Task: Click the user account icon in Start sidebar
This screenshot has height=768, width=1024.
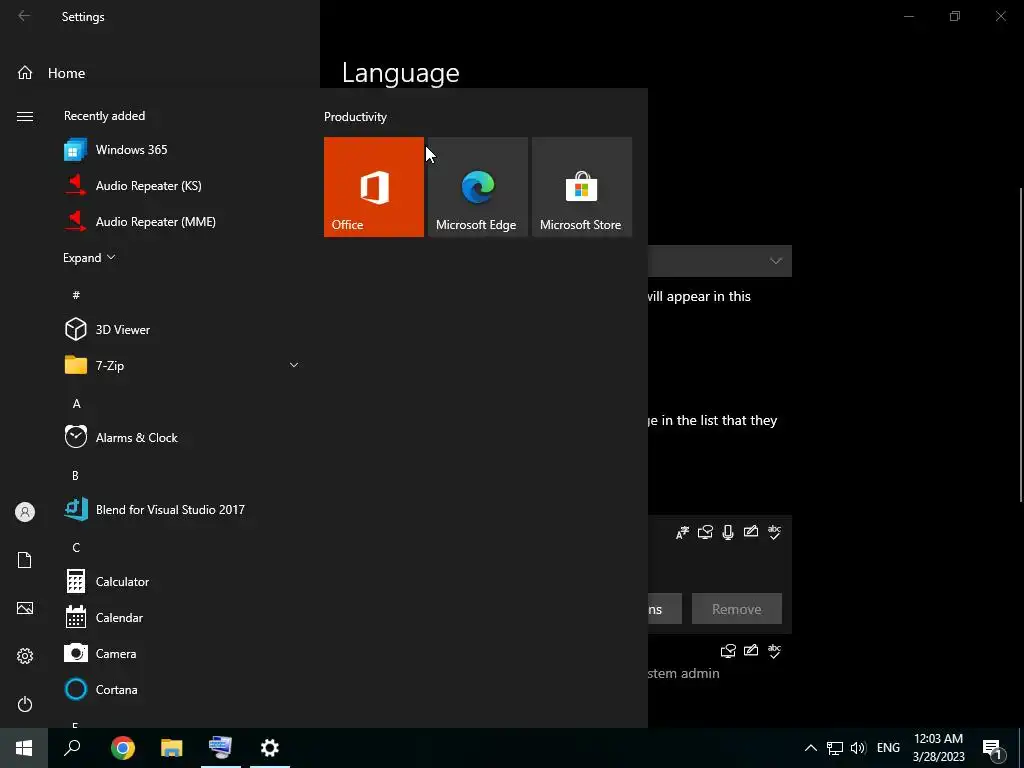Action: click(25, 512)
